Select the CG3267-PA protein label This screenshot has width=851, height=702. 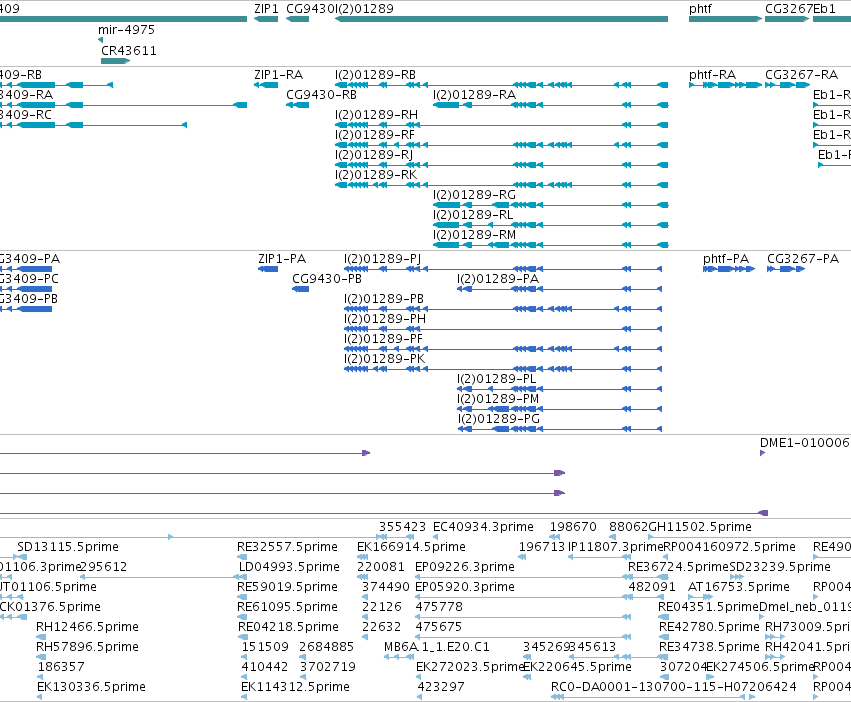pos(803,259)
